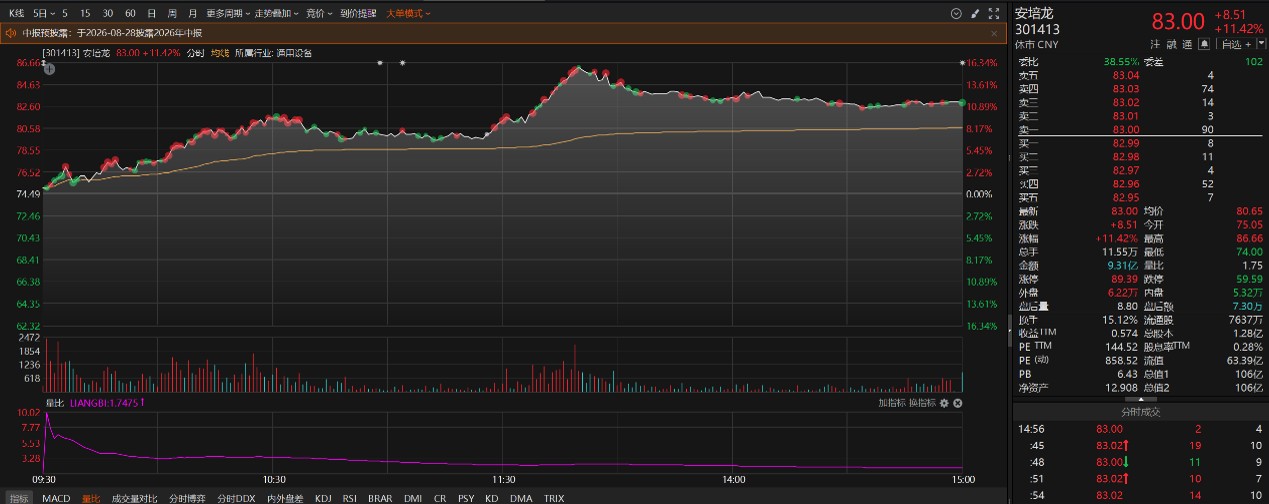Select the KD indicator
The image size is (1269, 504).
tap(491, 497)
